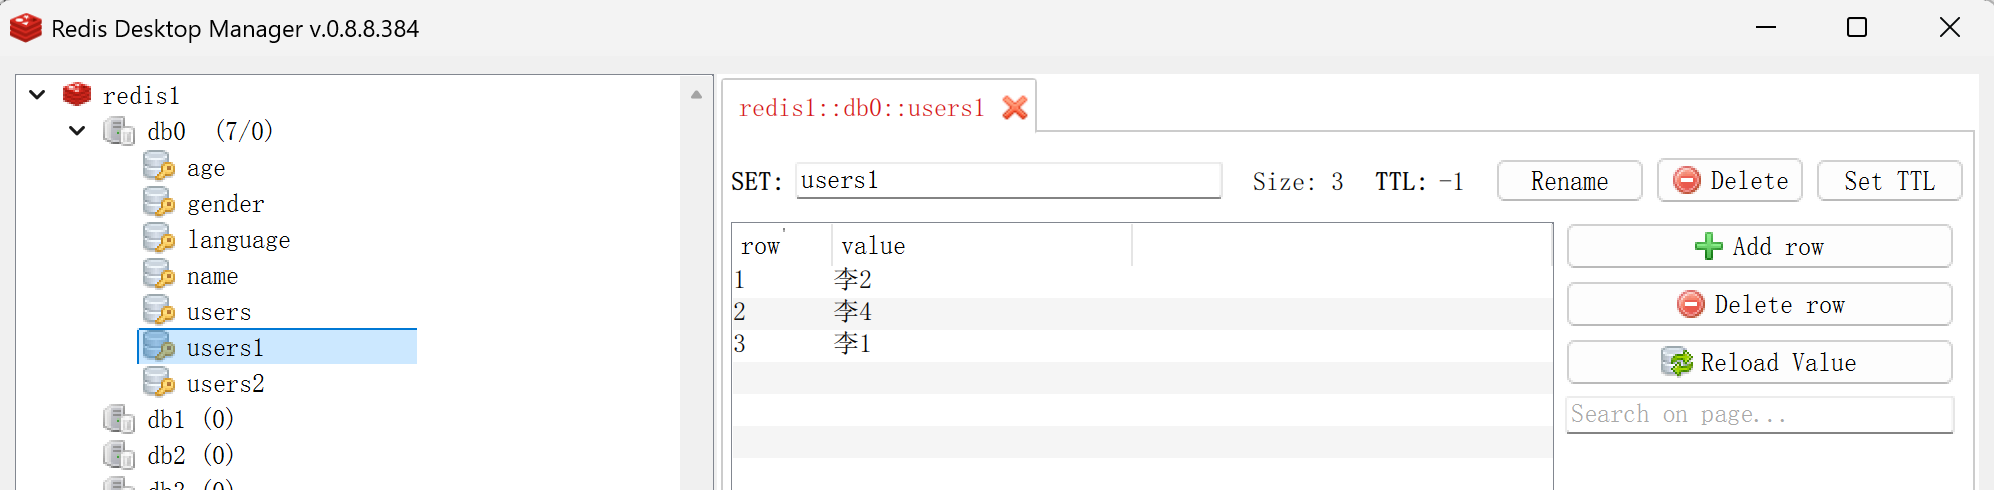Select table row with value 李4
The width and height of the screenshot is (1994, 490).
[x=1142, y=312]
